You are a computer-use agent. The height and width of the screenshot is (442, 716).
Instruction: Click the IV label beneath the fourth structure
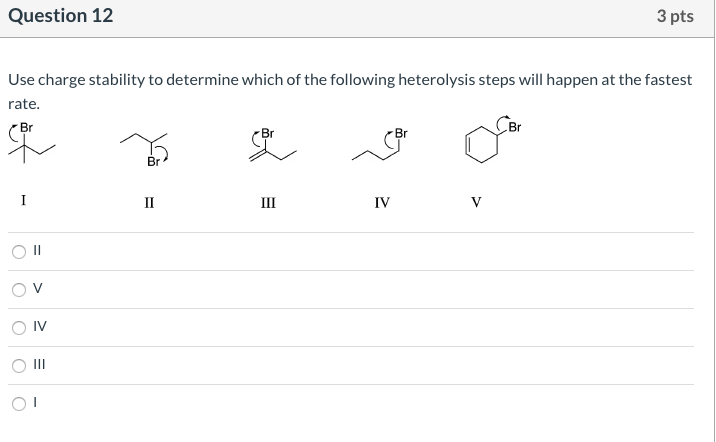(381, 202)
